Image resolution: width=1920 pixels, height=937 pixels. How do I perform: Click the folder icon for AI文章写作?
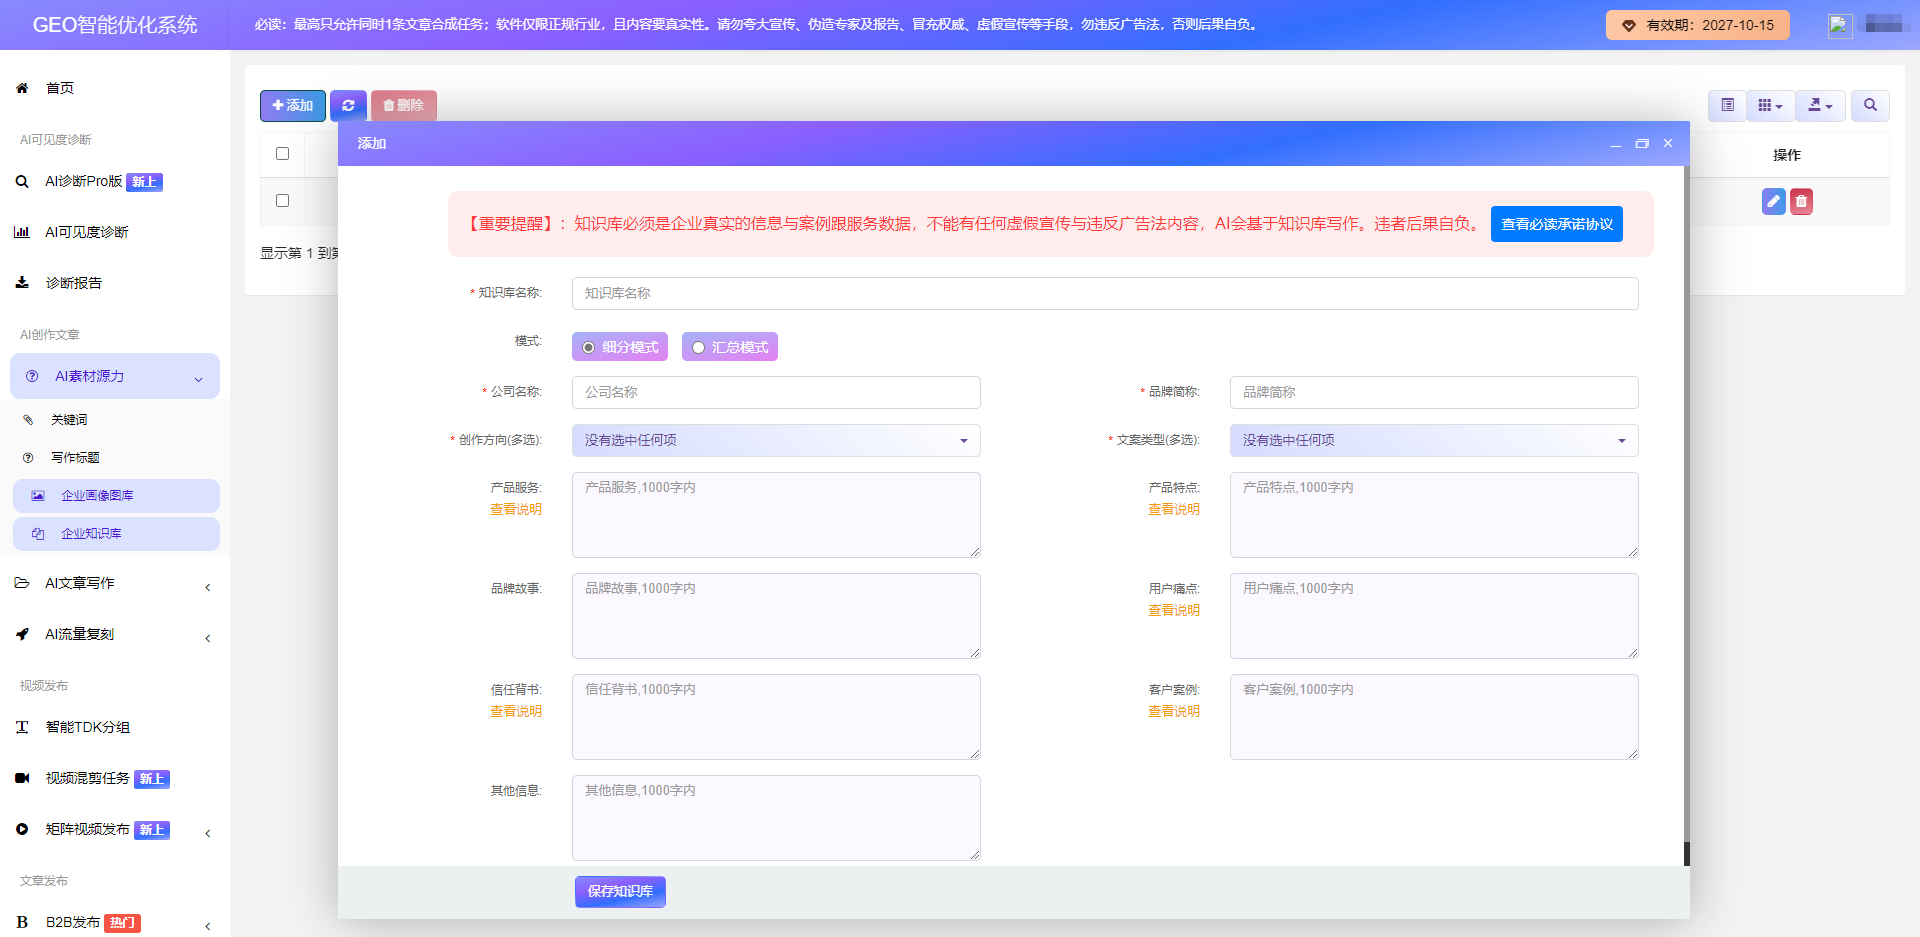pyautogui.click(x=22, y=583)
